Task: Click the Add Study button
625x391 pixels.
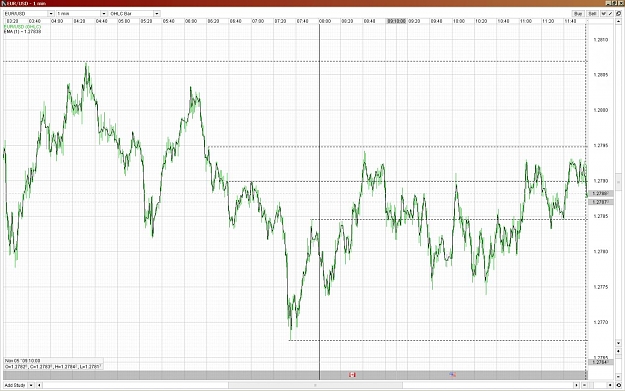Action: coord(15,385)
